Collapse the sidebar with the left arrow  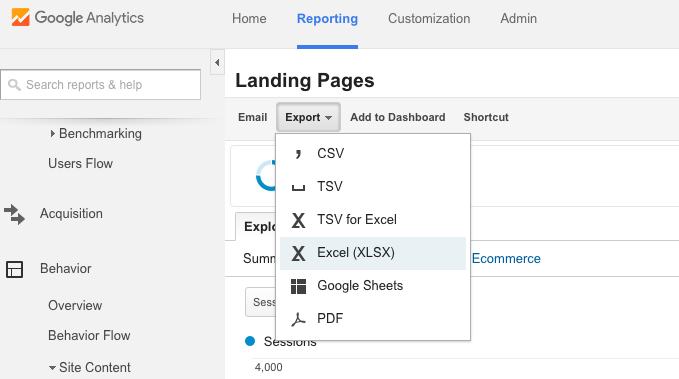[x=217, y=62]
